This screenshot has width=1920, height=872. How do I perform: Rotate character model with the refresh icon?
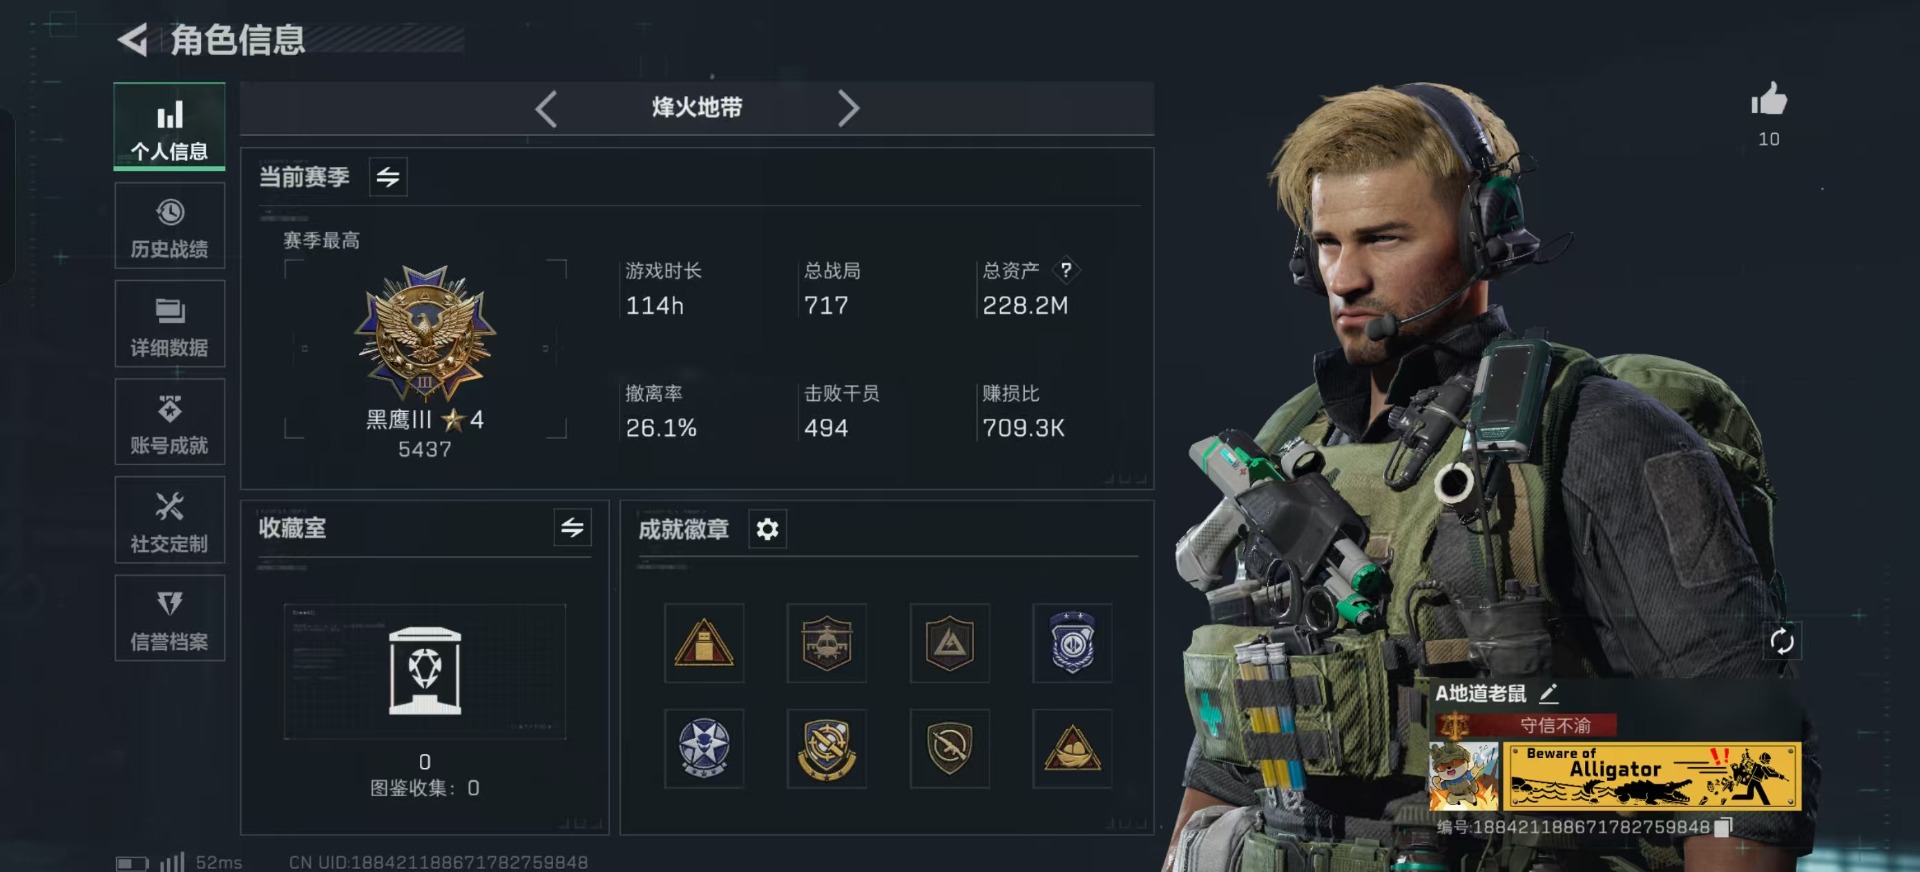(1782, 641)
